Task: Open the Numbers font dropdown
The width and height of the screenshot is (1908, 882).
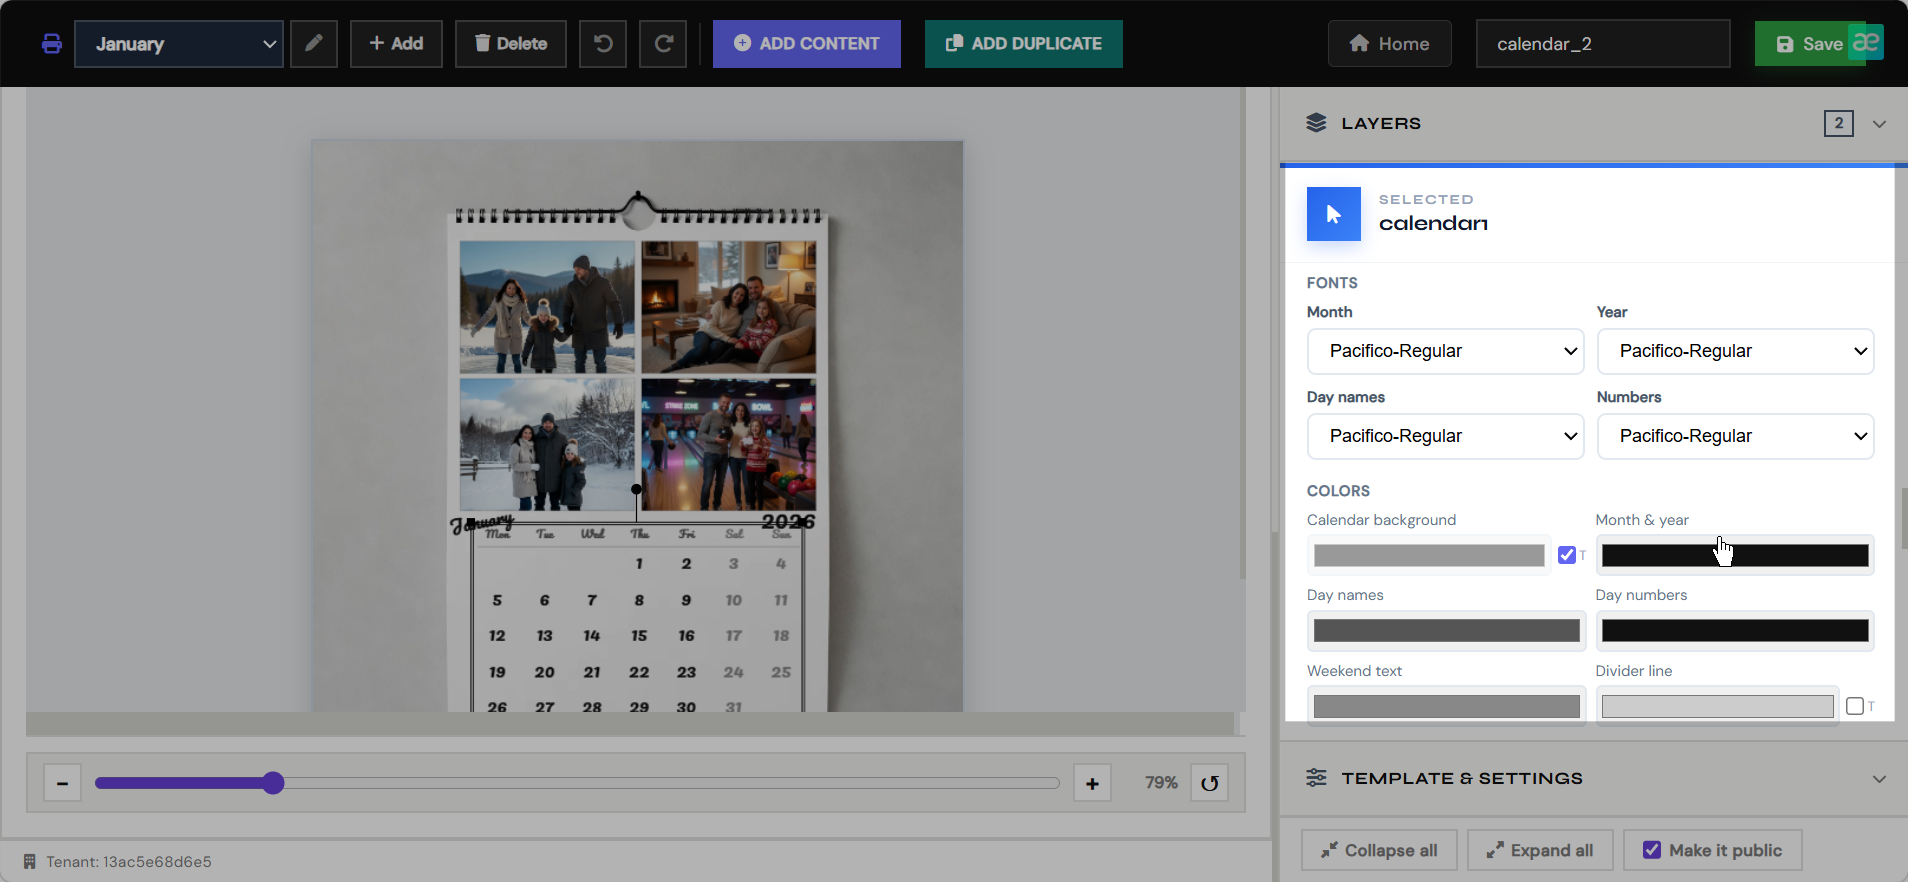Action: click(1735, 436)
